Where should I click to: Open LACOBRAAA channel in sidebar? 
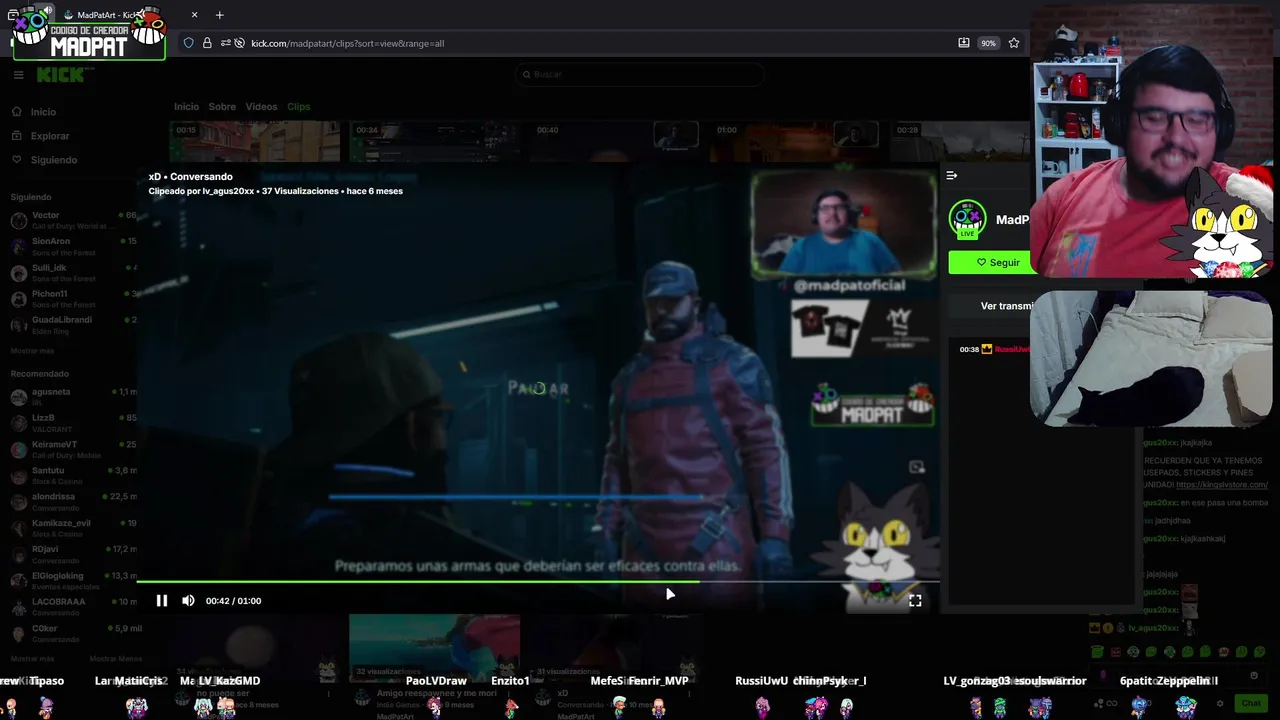click(74, 607)
